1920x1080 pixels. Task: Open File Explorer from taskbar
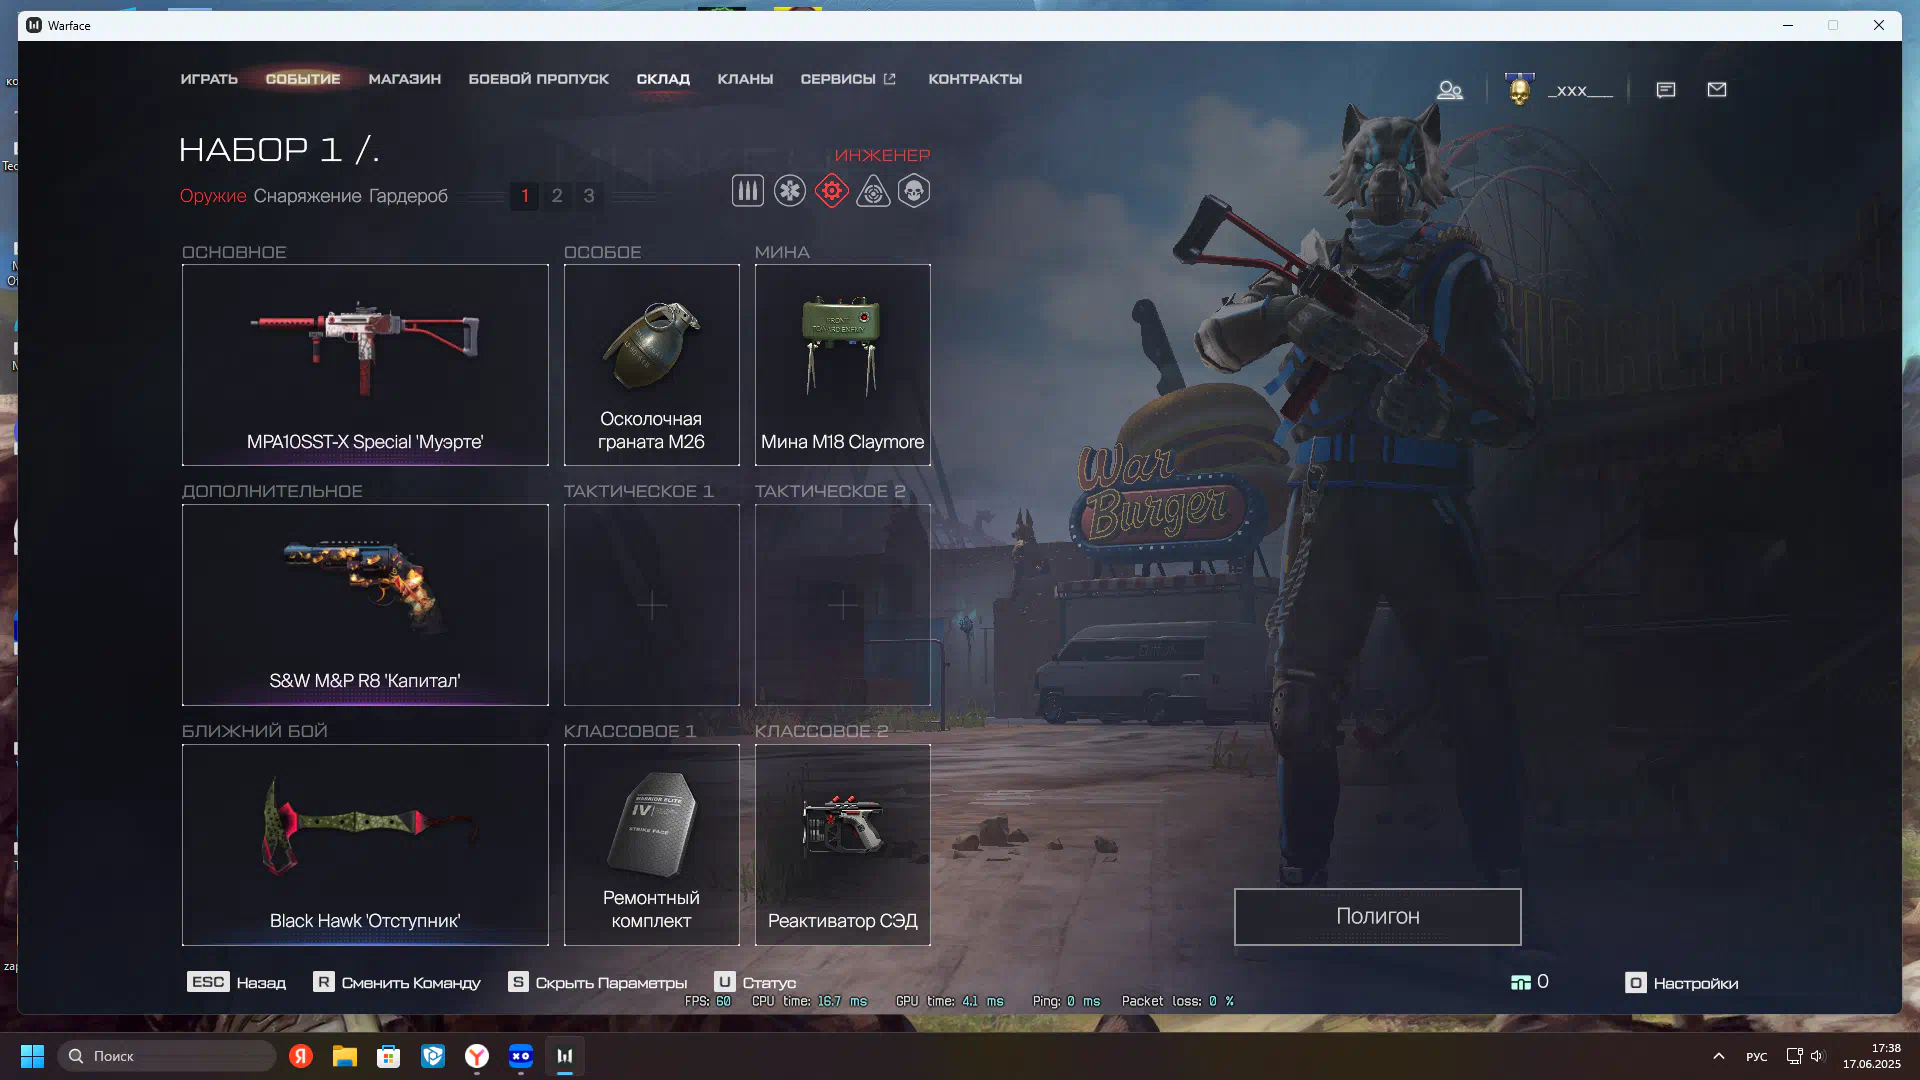(345, 1056)
